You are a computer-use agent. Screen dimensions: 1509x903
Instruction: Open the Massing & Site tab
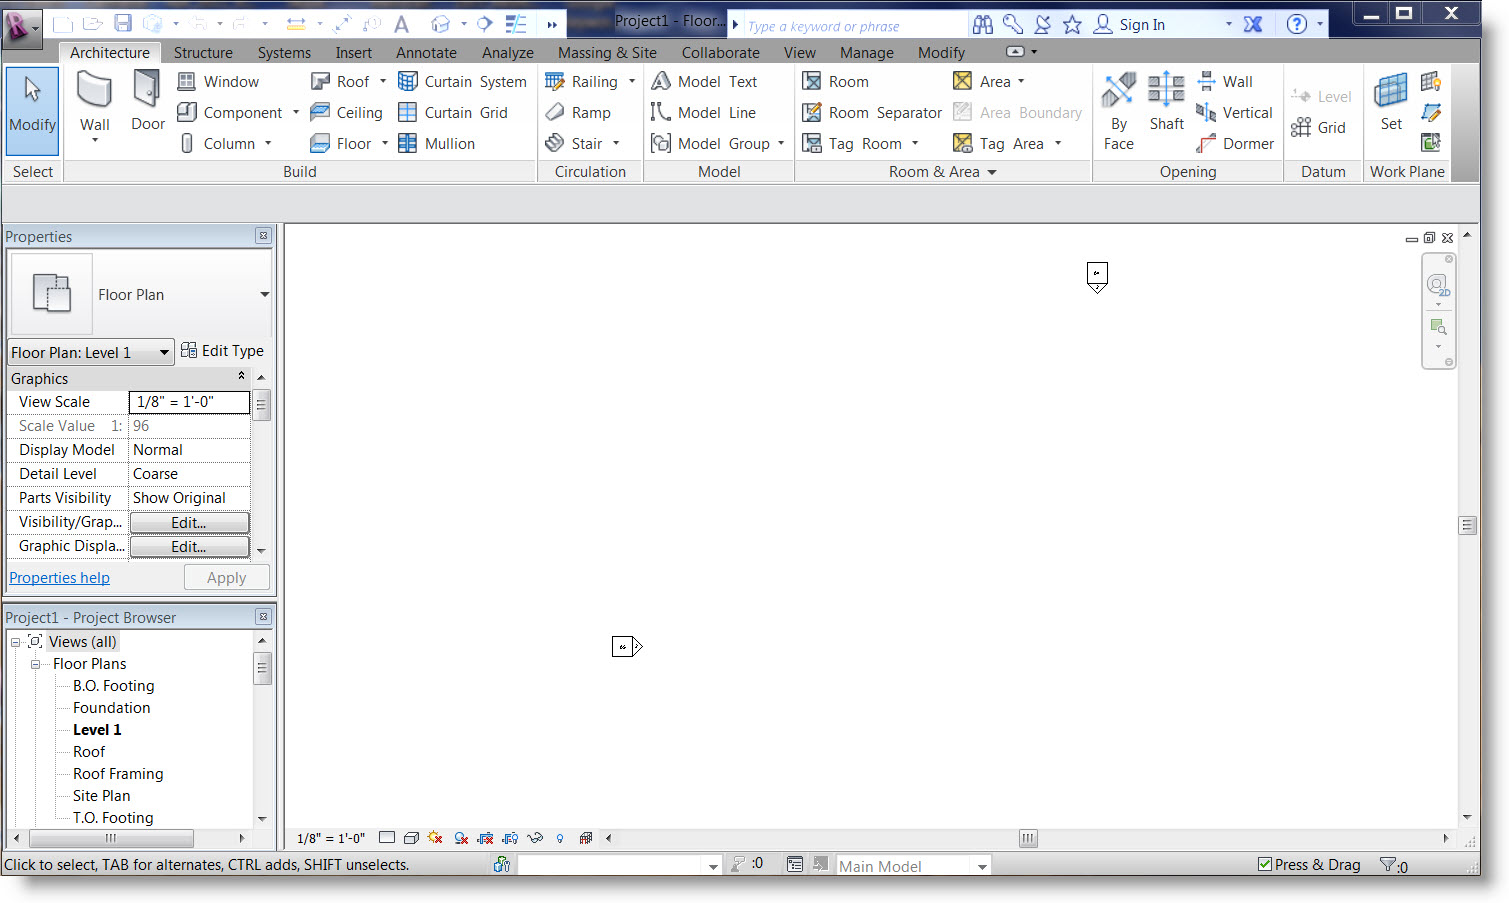pyautogui.click(x=607, y=52)
